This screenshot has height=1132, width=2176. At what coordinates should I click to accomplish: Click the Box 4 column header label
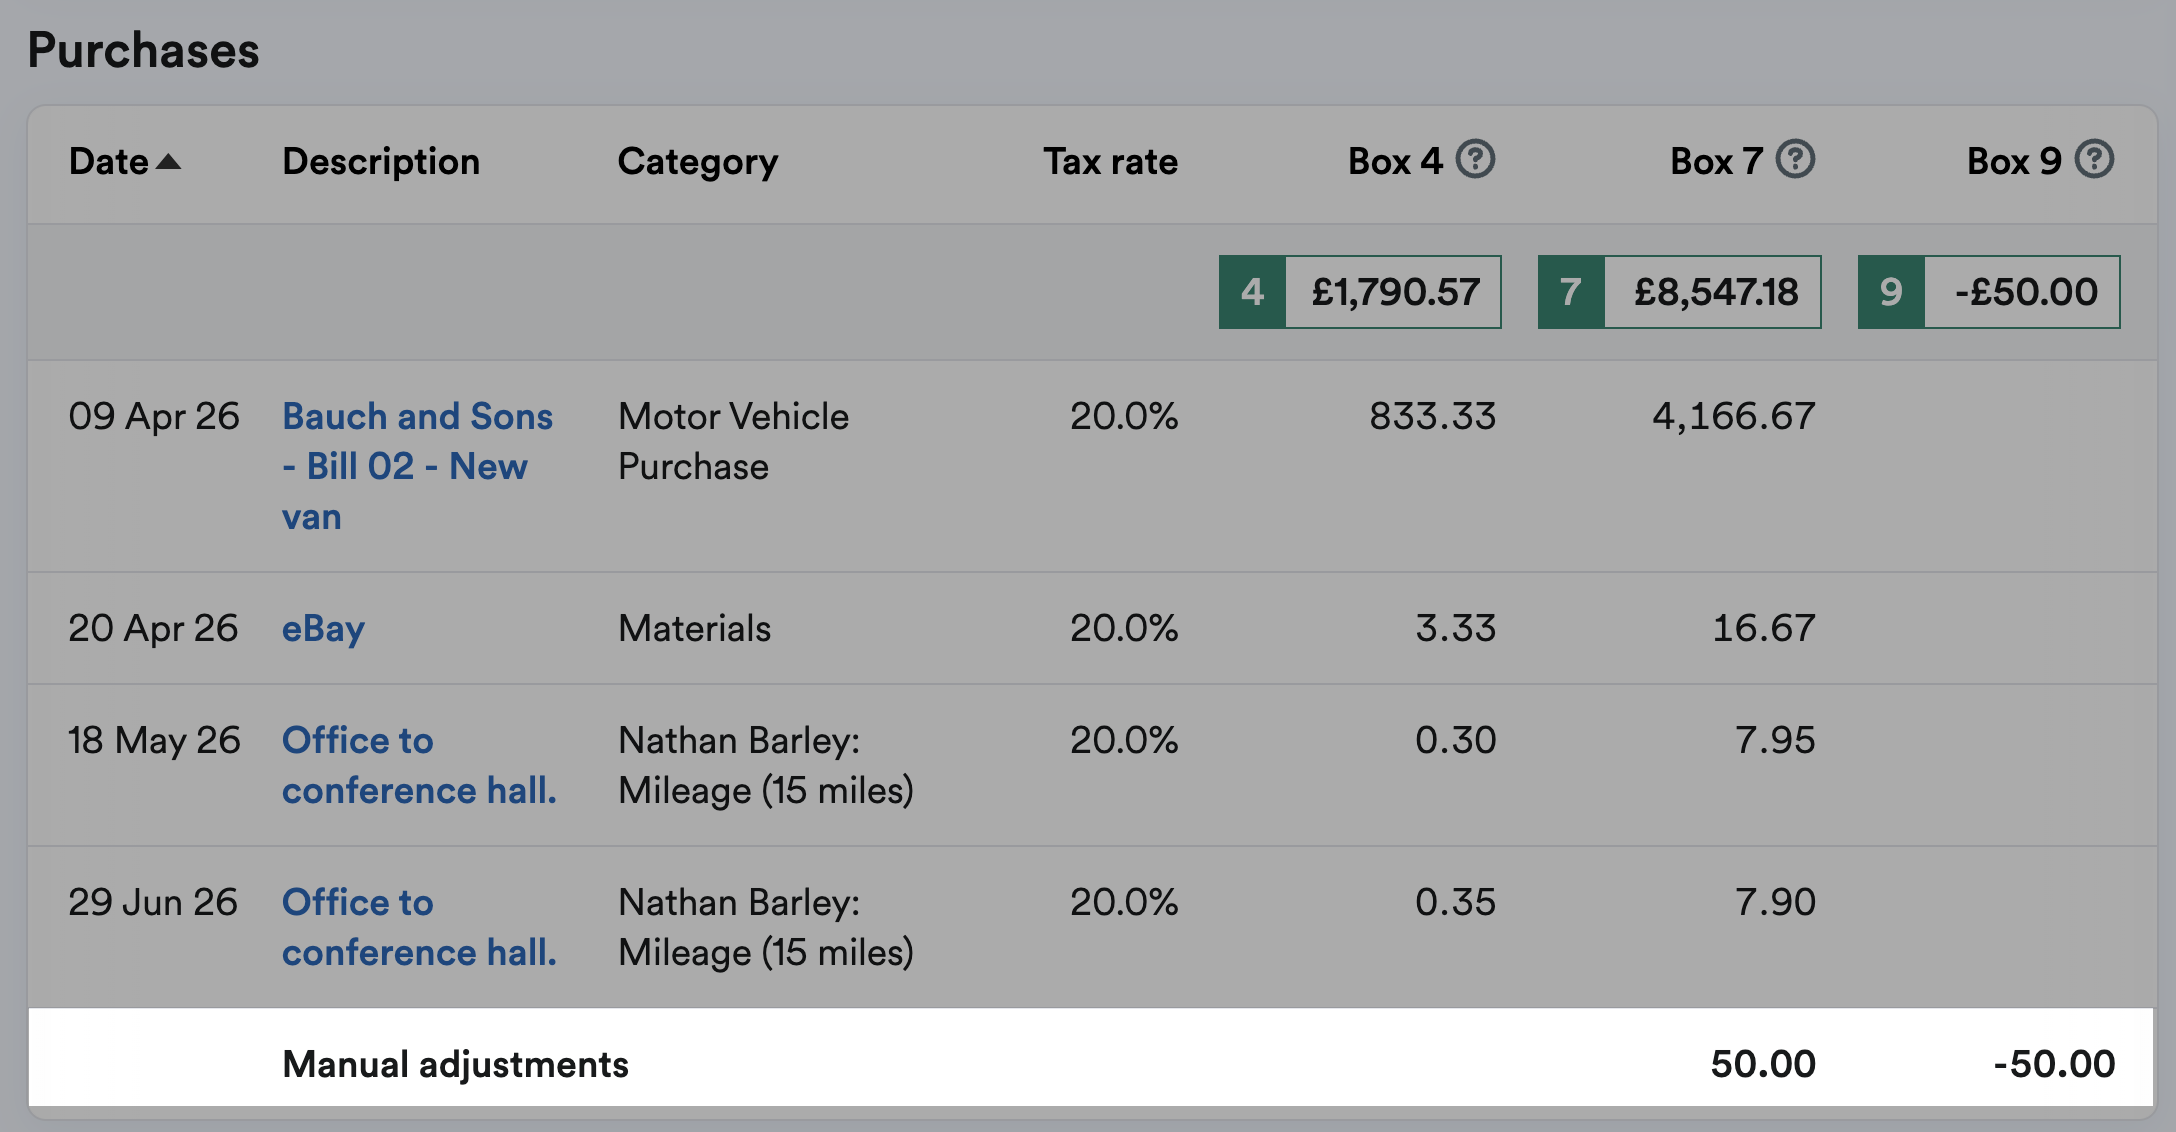1395,162
